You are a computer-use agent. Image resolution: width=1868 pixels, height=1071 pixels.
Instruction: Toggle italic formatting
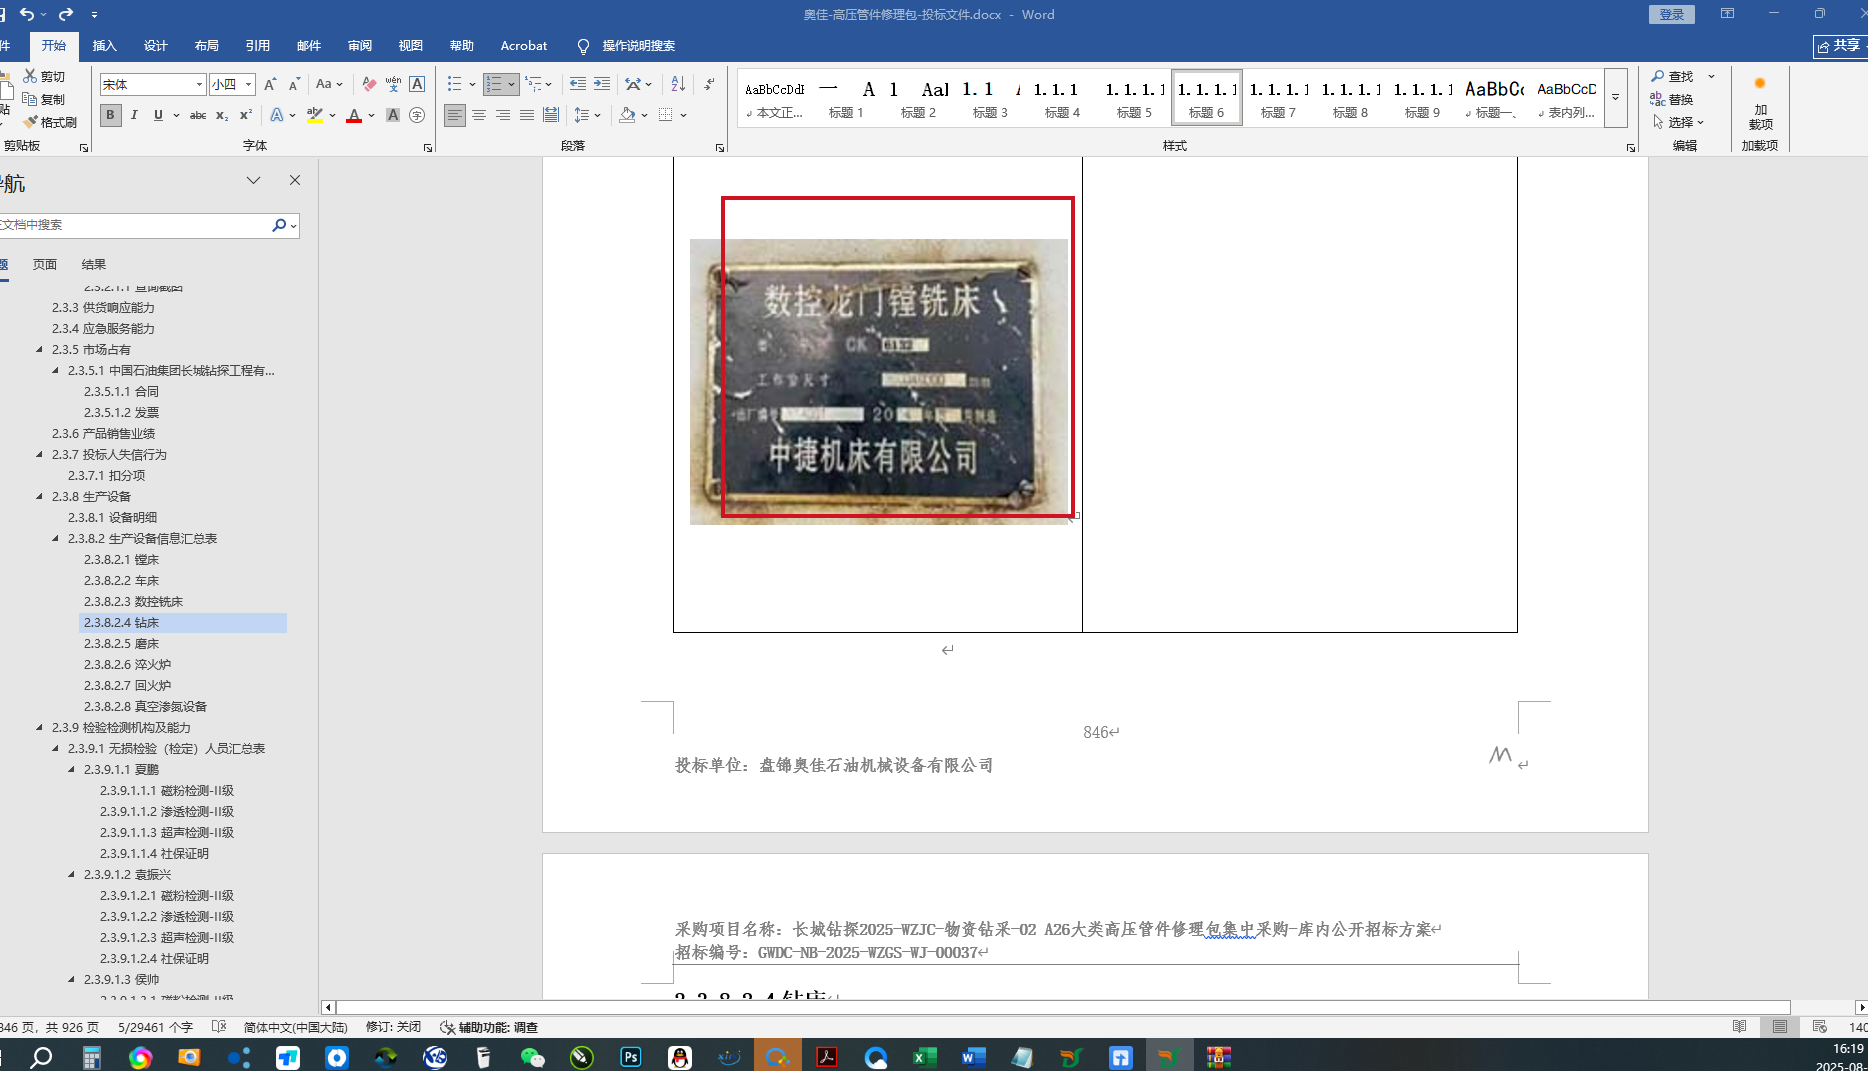click(x=134, y=115)
